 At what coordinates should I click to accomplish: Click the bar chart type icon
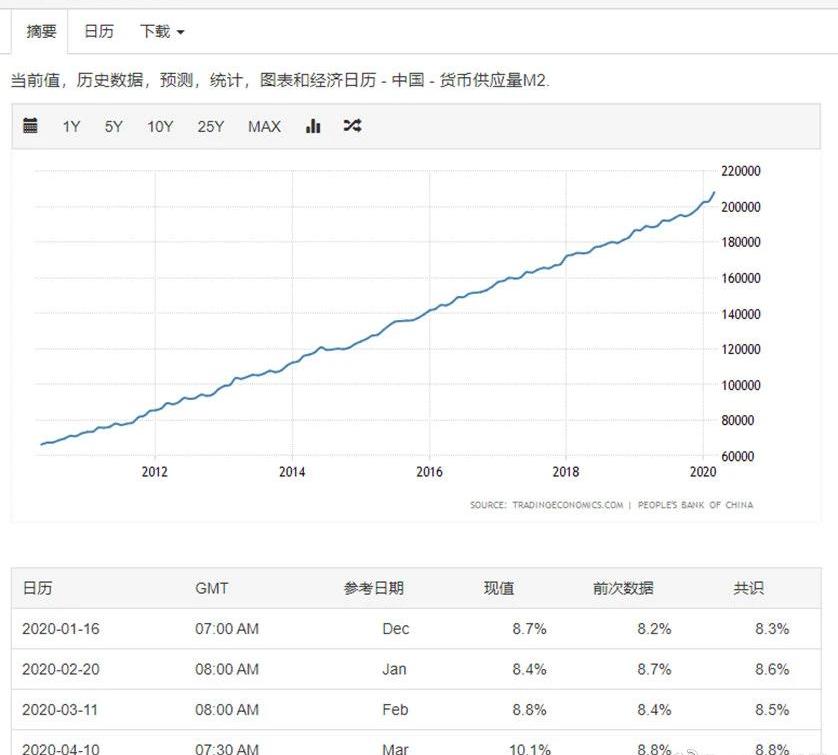coord(313,126)
